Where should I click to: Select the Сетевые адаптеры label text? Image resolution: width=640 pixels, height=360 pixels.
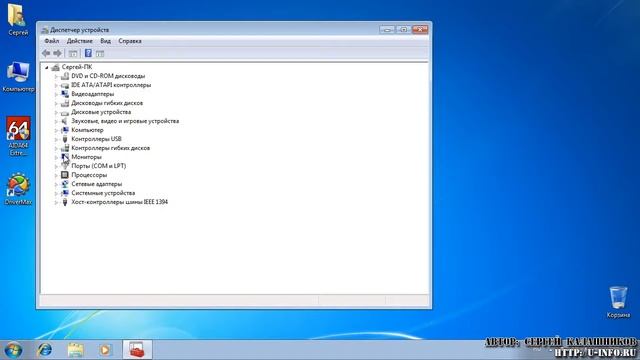point(96,184)
